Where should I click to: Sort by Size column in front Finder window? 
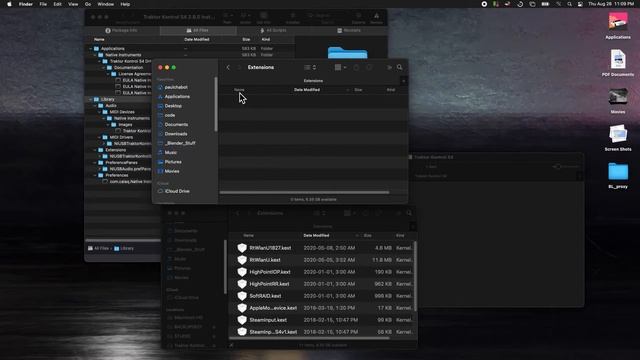point(358,90)
